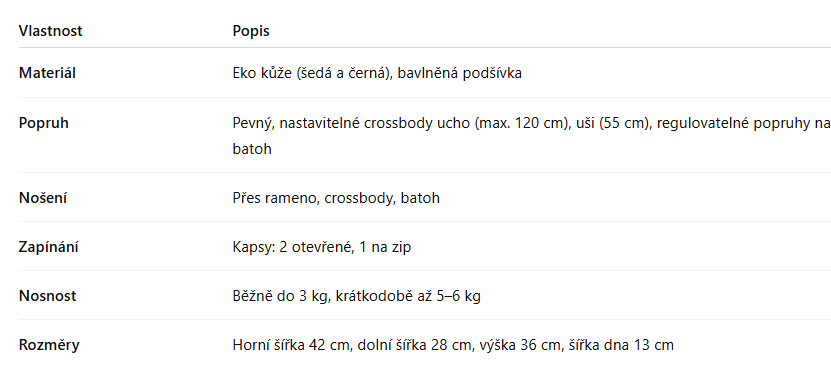
Task: Select the Zapínání row label
Action: pyautogui.click(x=48, y=247)
